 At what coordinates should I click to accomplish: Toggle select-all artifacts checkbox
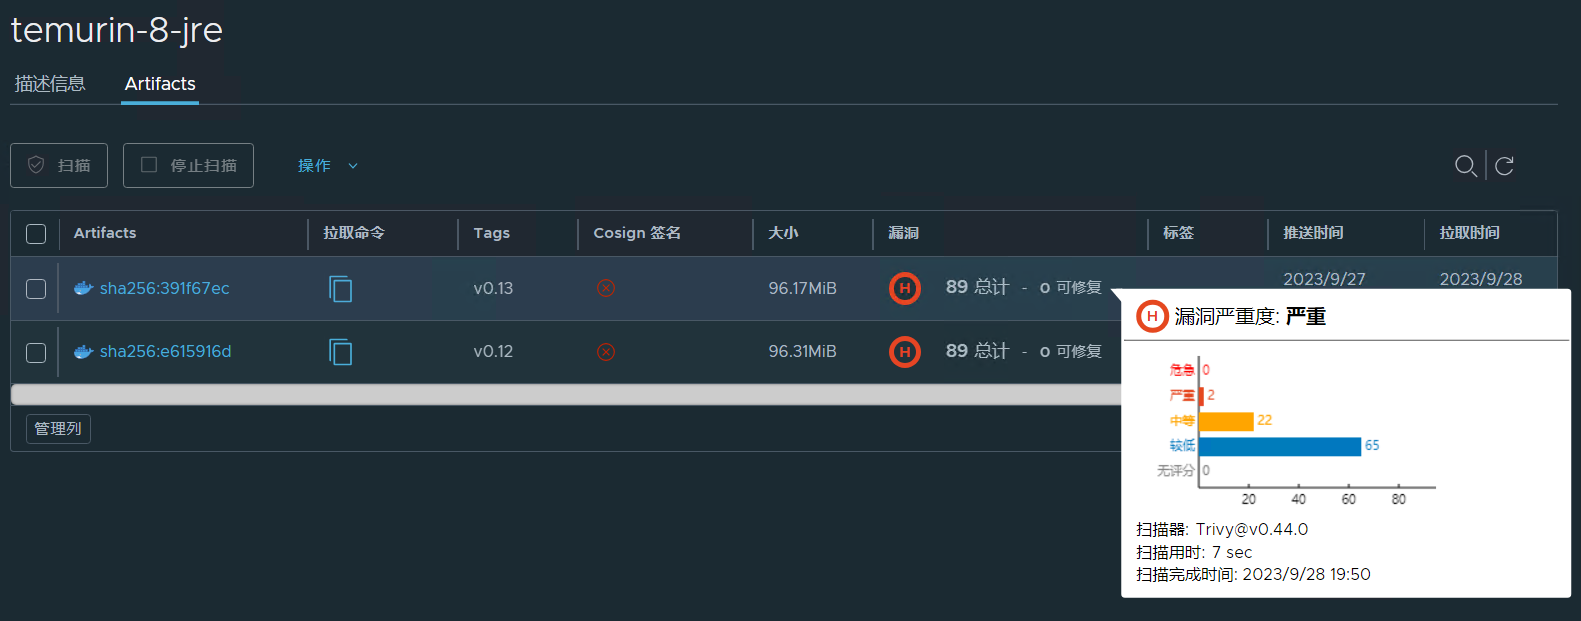[36, 234]
